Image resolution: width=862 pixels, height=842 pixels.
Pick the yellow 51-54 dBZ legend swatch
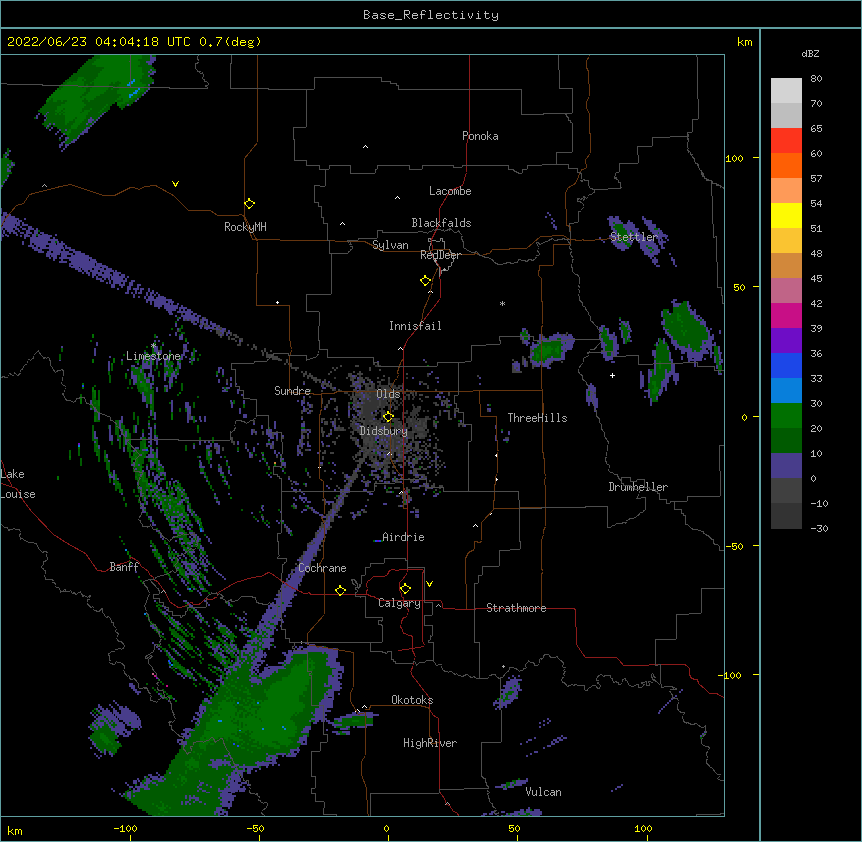click(x=786, y=215)
